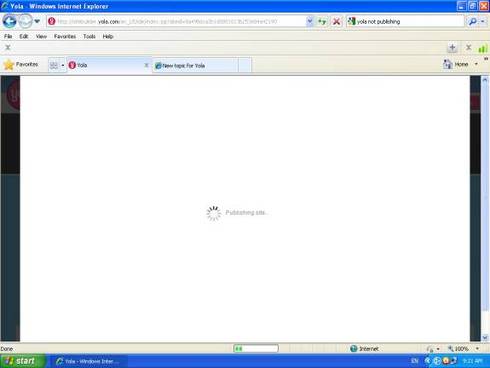Image resolution: width=490 pixels, height=368 pixels.
Task: Go back with the Back arrow button
Action: 9,21
